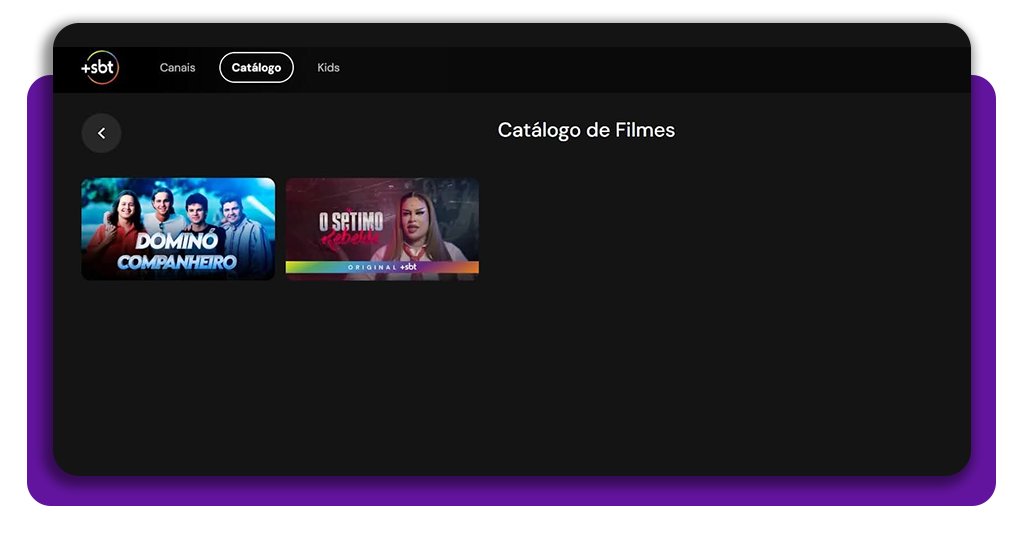Image resolution: width=1024 pixels, height=536 pixels.
Task: Select the Catálogo tab
Action: click(257, 67)
